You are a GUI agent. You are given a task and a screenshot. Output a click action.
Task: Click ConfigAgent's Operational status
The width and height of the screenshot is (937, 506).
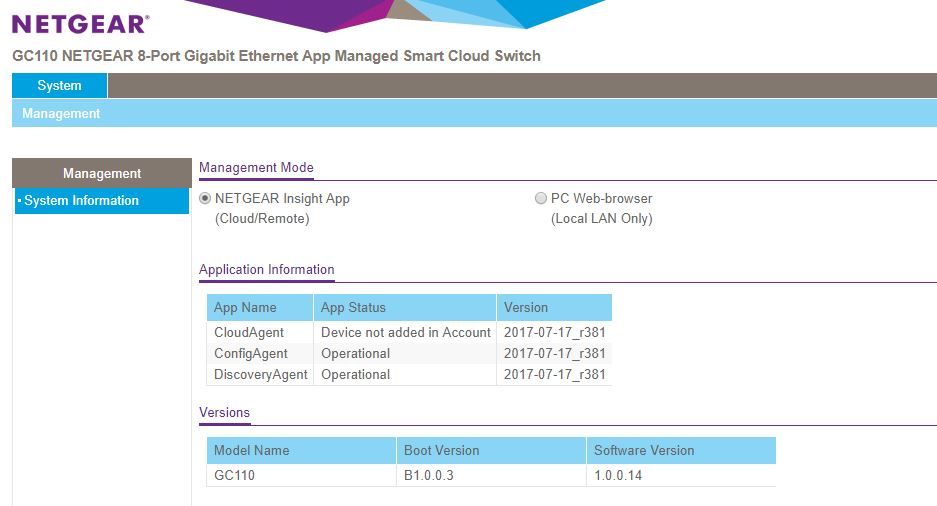[x=356, y=354]
